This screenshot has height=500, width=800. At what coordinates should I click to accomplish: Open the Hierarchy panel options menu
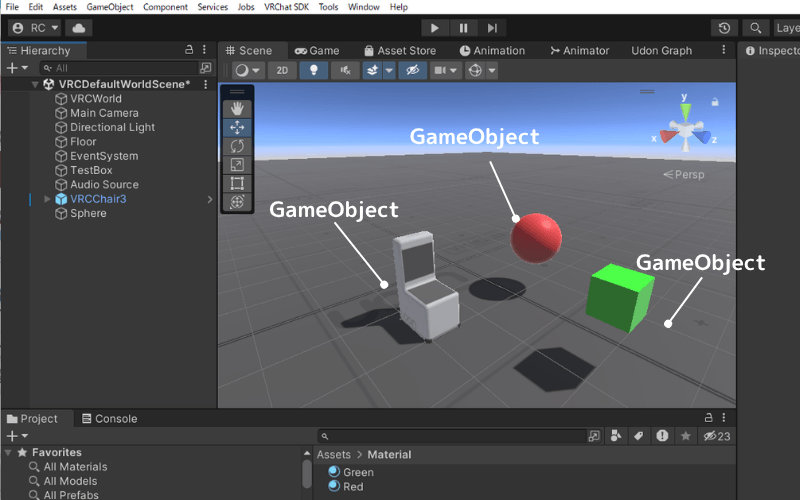tap(204, 49)
